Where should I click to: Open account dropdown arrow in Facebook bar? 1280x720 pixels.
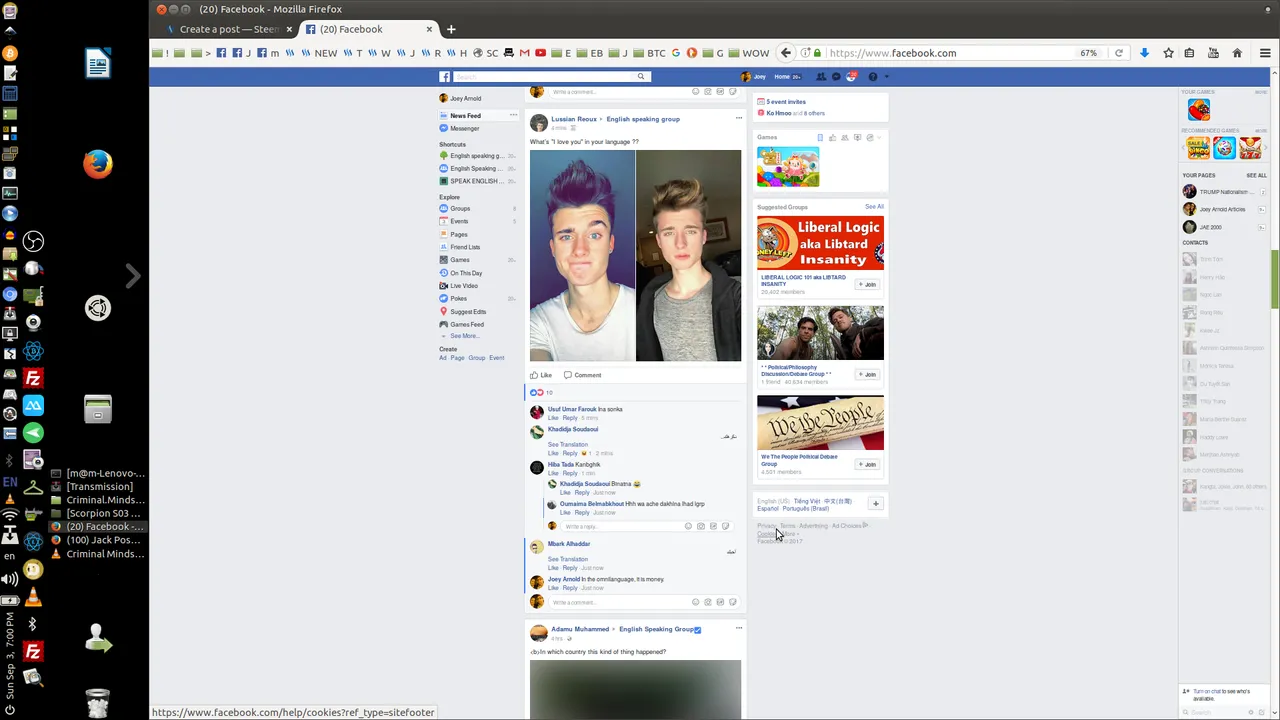[x=886, y=77]
